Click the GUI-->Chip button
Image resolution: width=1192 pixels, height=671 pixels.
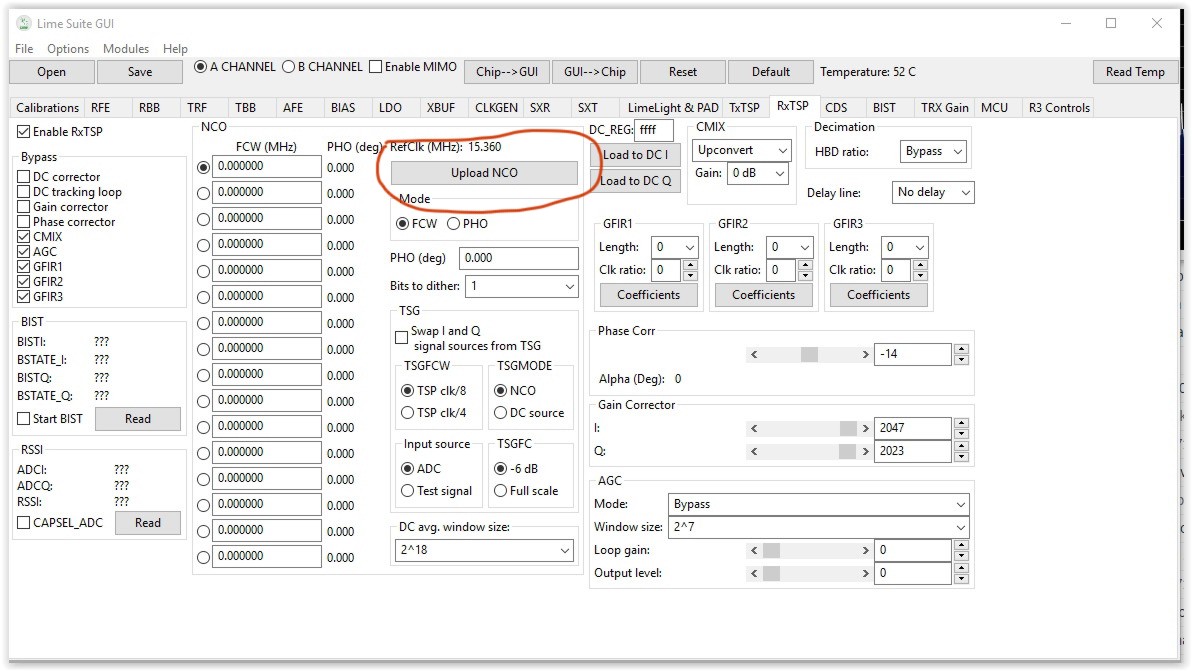[594, 72]
